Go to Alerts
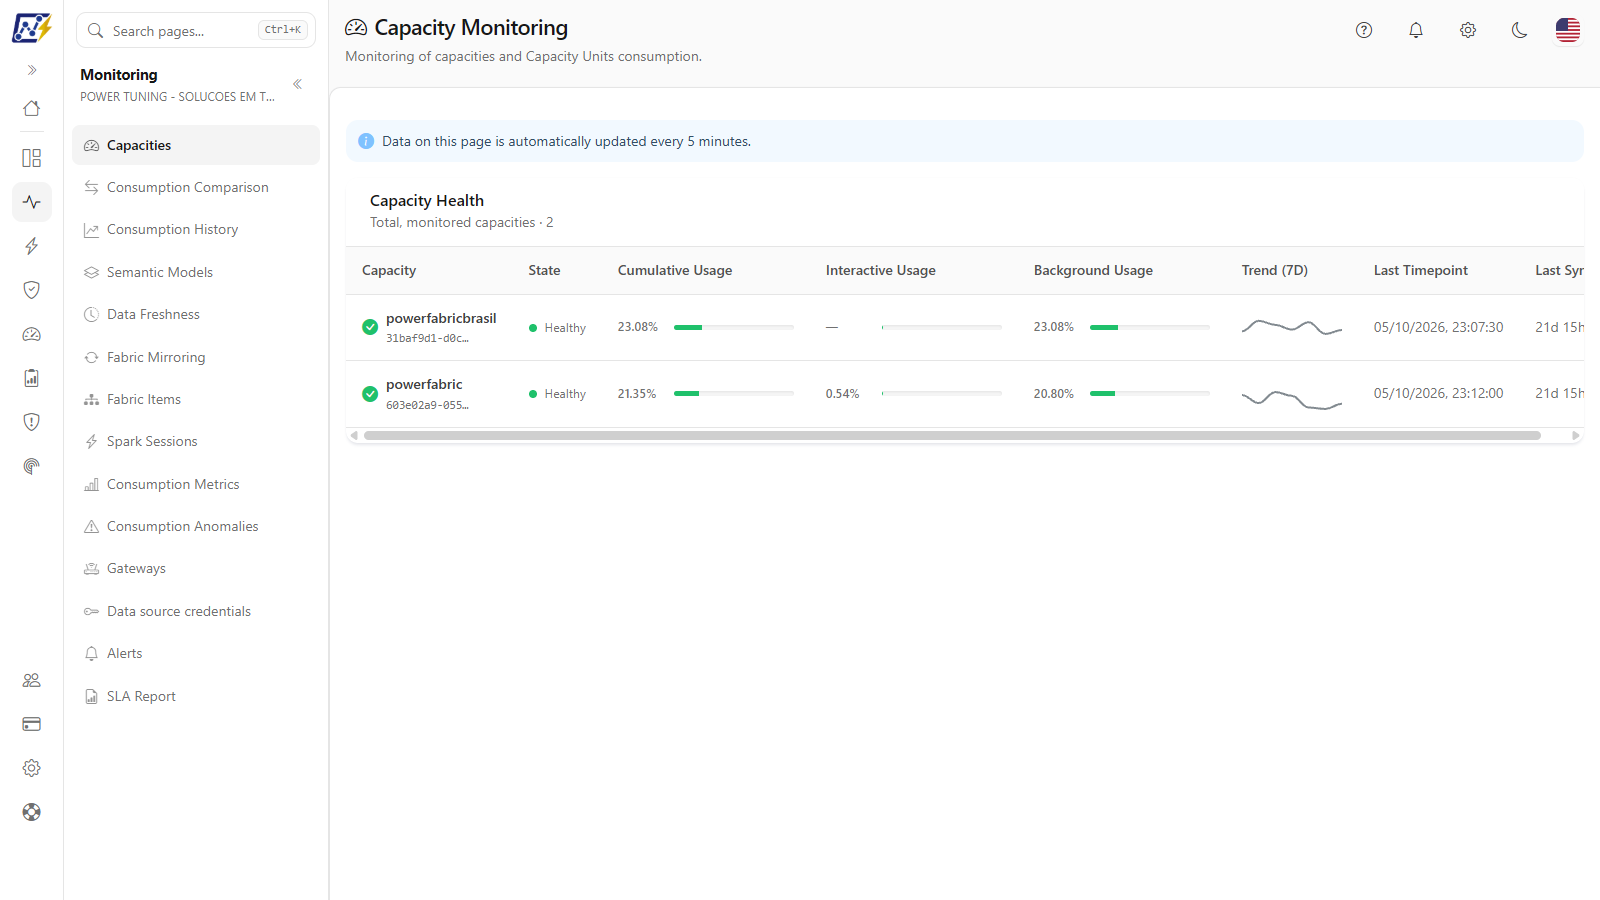Image resolution: width=1600 pixels, height=900 pixels. (x=196, y=653)
